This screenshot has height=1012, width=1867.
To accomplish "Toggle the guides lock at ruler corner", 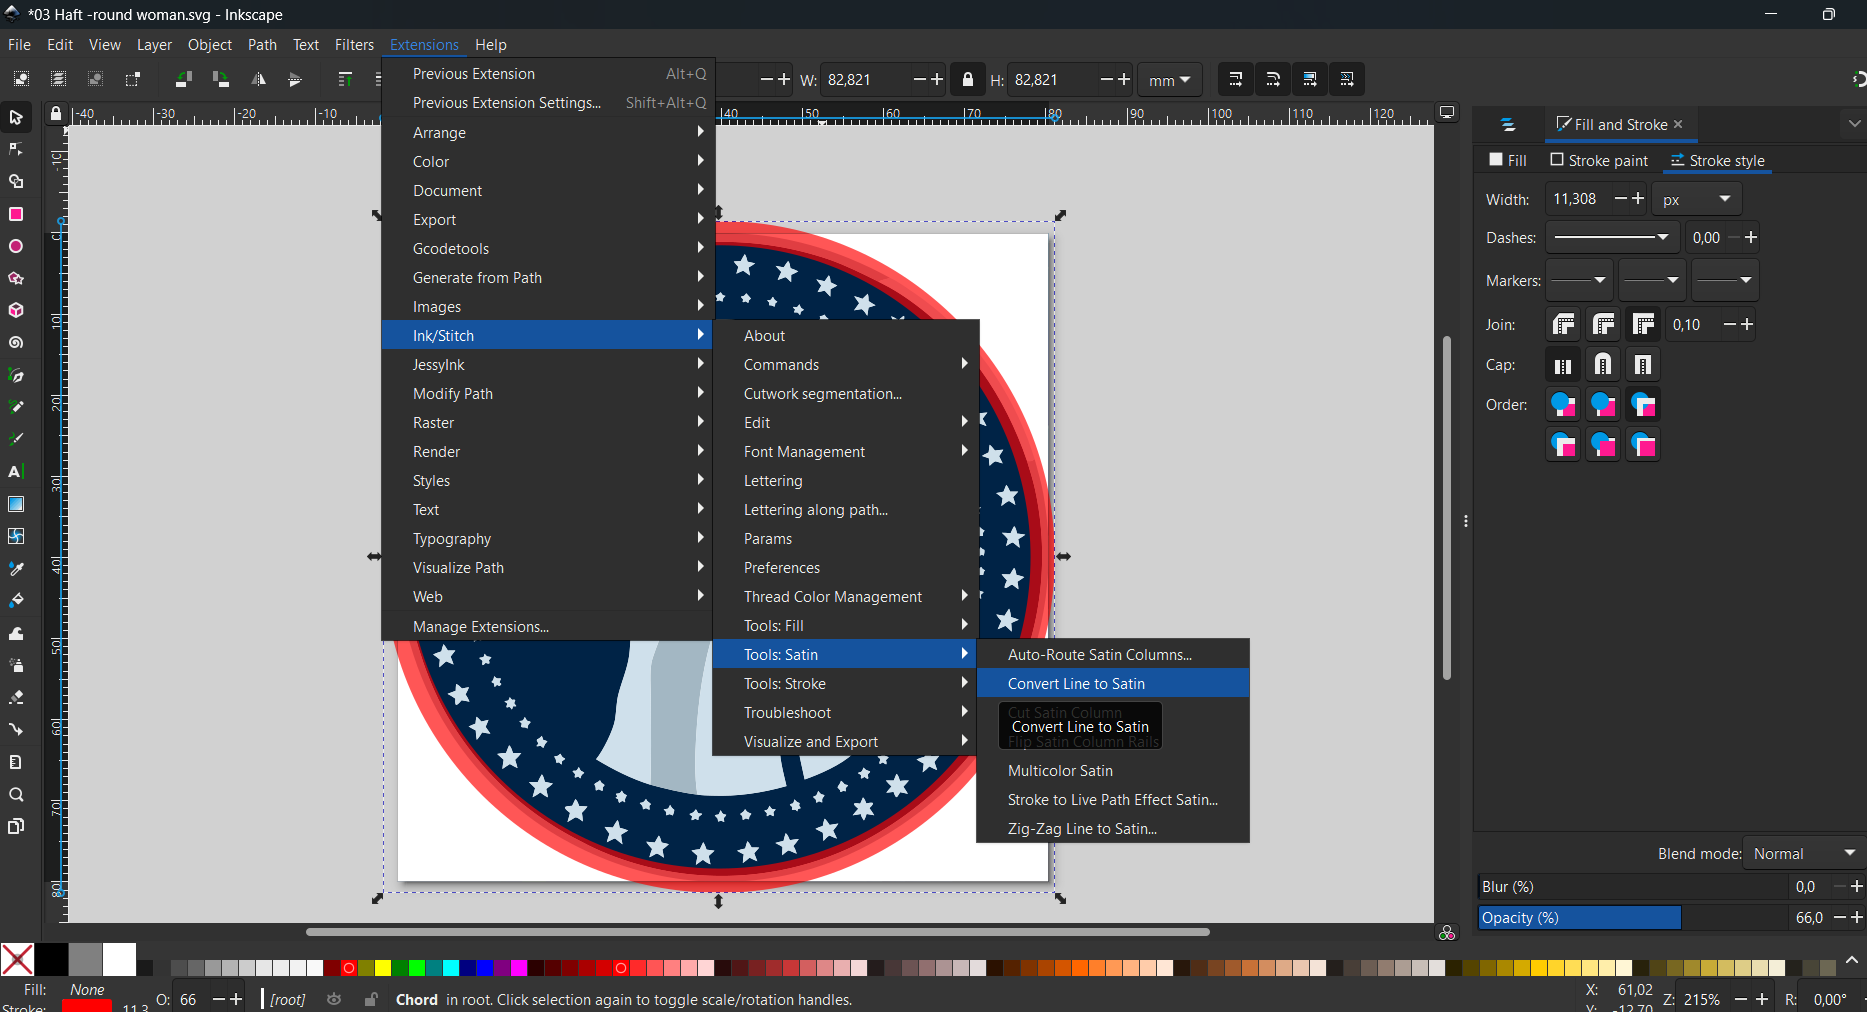I will coord(56,114).
